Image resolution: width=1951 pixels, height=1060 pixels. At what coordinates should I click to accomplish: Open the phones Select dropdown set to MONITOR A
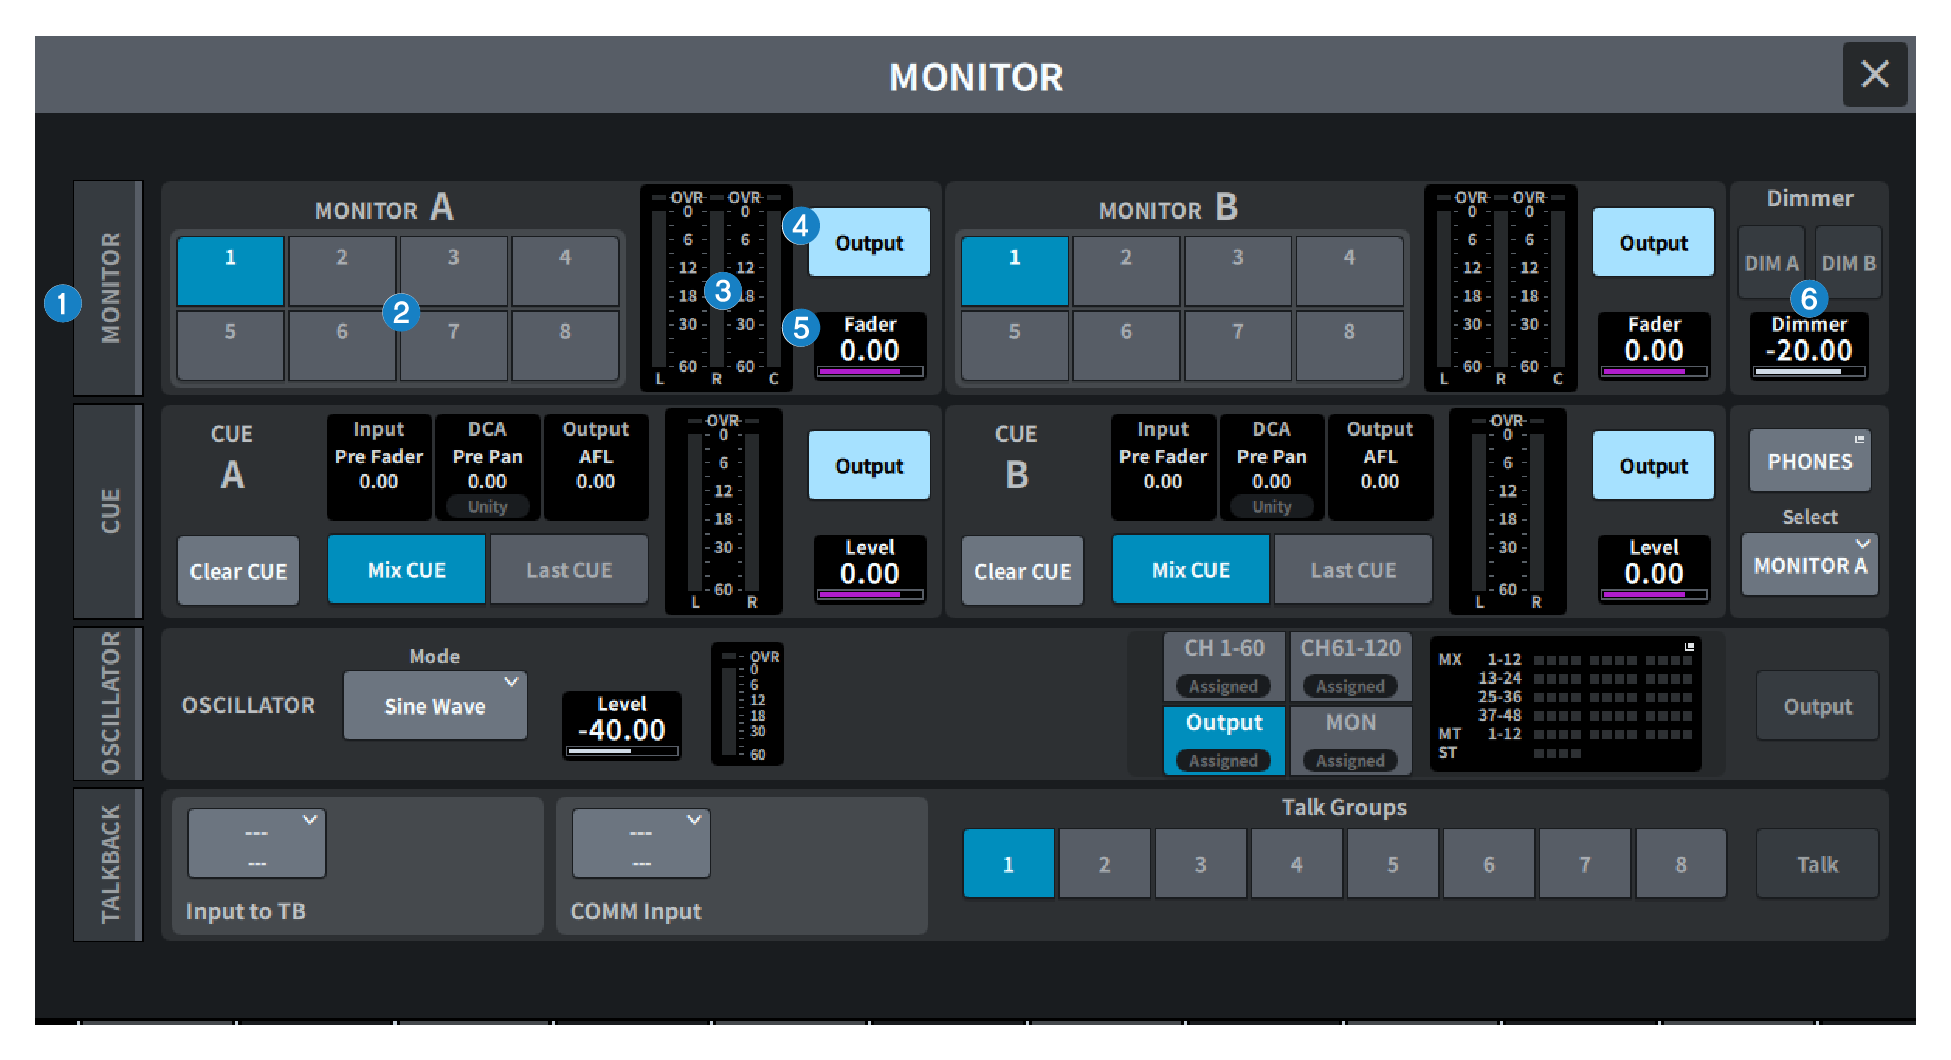[1809, 564]
